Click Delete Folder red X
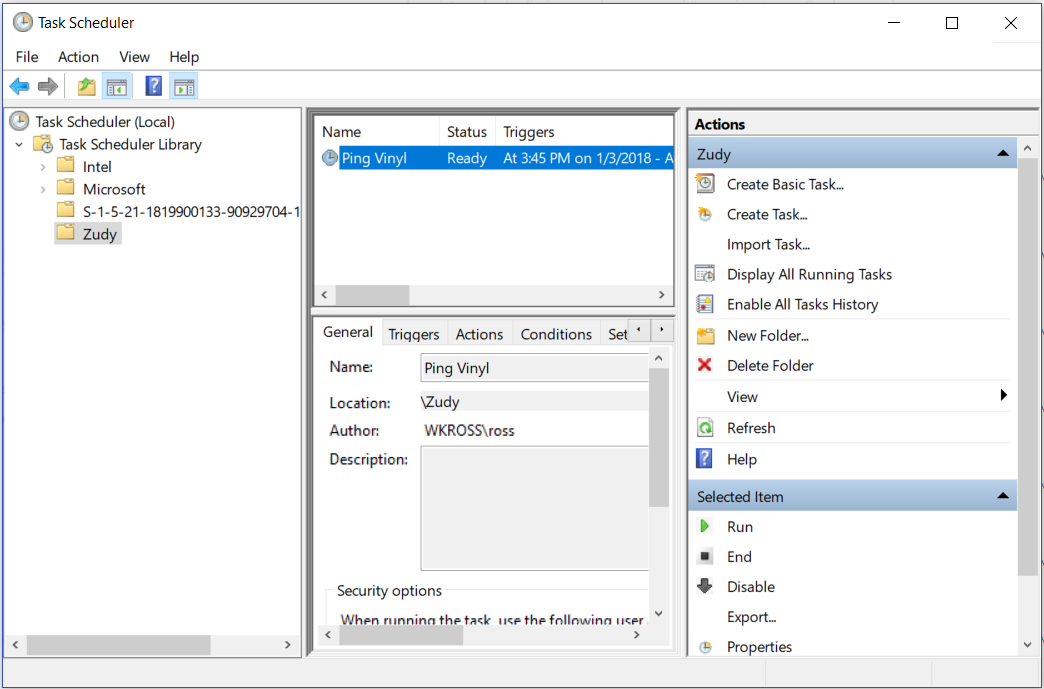The image size is (1044, 689). click(x=769, y=366)
